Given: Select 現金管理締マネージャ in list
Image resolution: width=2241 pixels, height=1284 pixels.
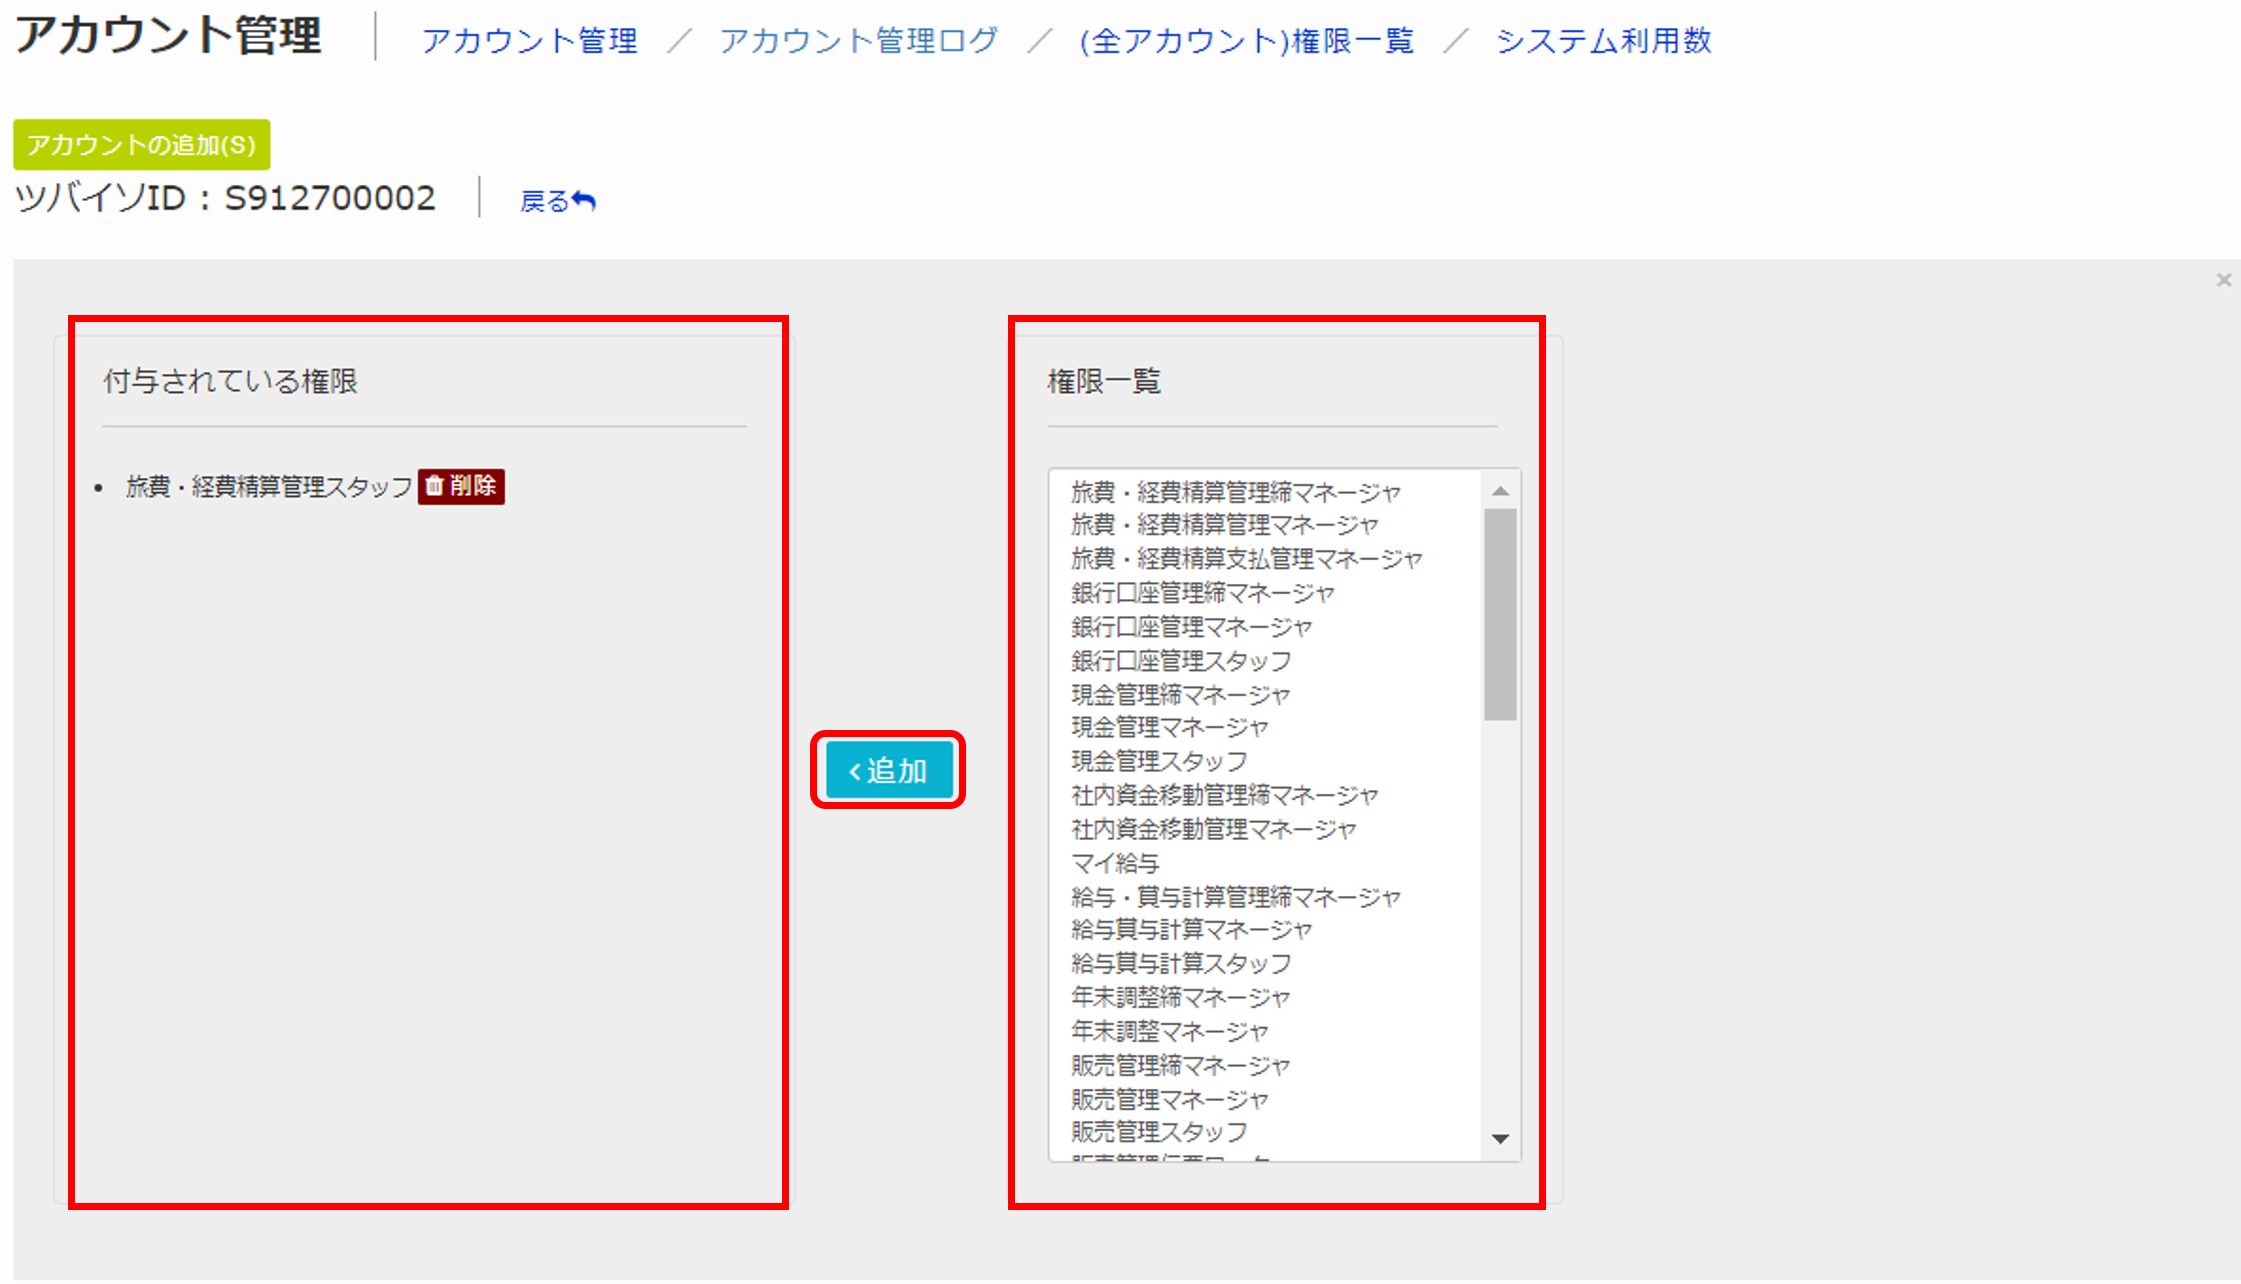Looking at the screenshot, I should coord(1181,694).
